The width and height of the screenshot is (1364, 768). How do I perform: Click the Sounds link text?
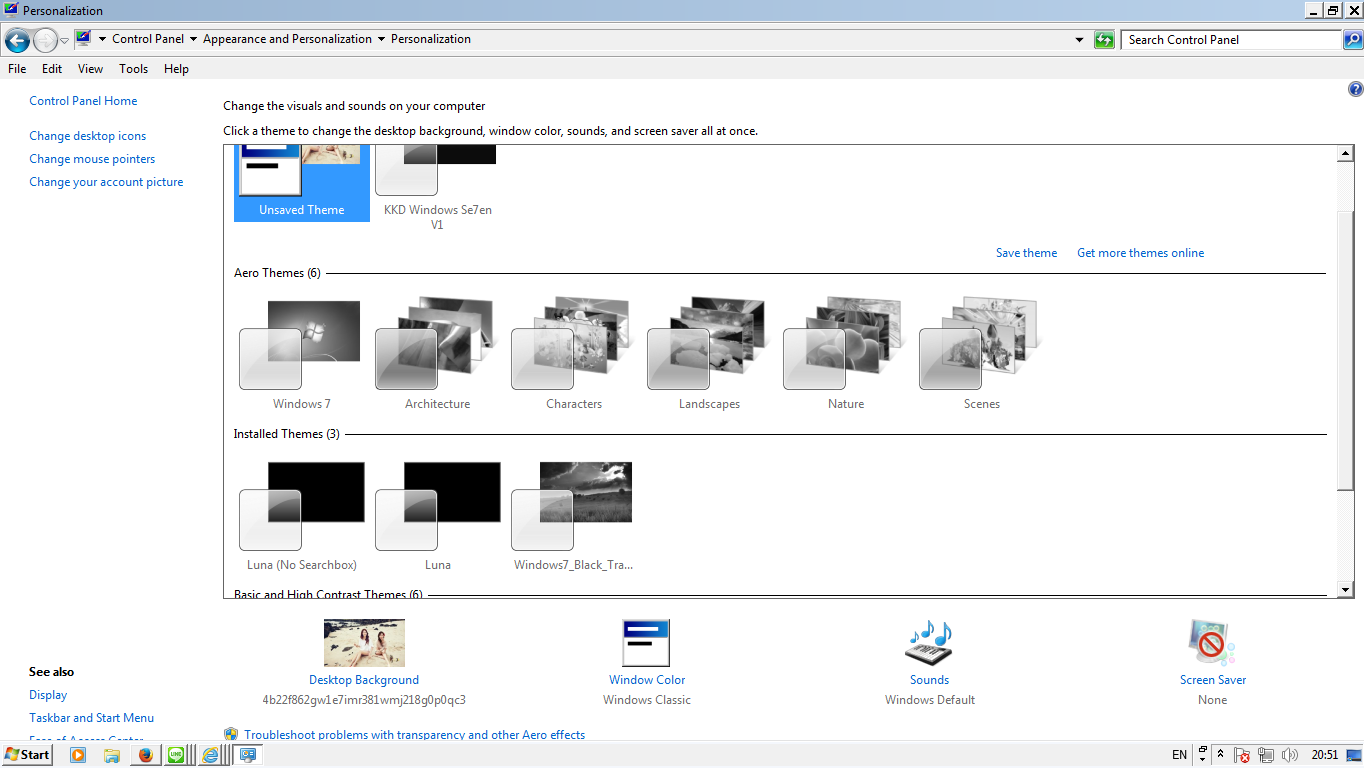click(x=929, y=680)
